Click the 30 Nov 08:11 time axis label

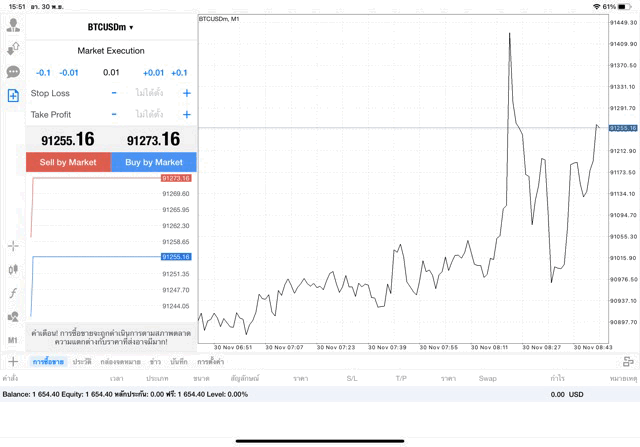pyautogui.click(x=489, y=347)
